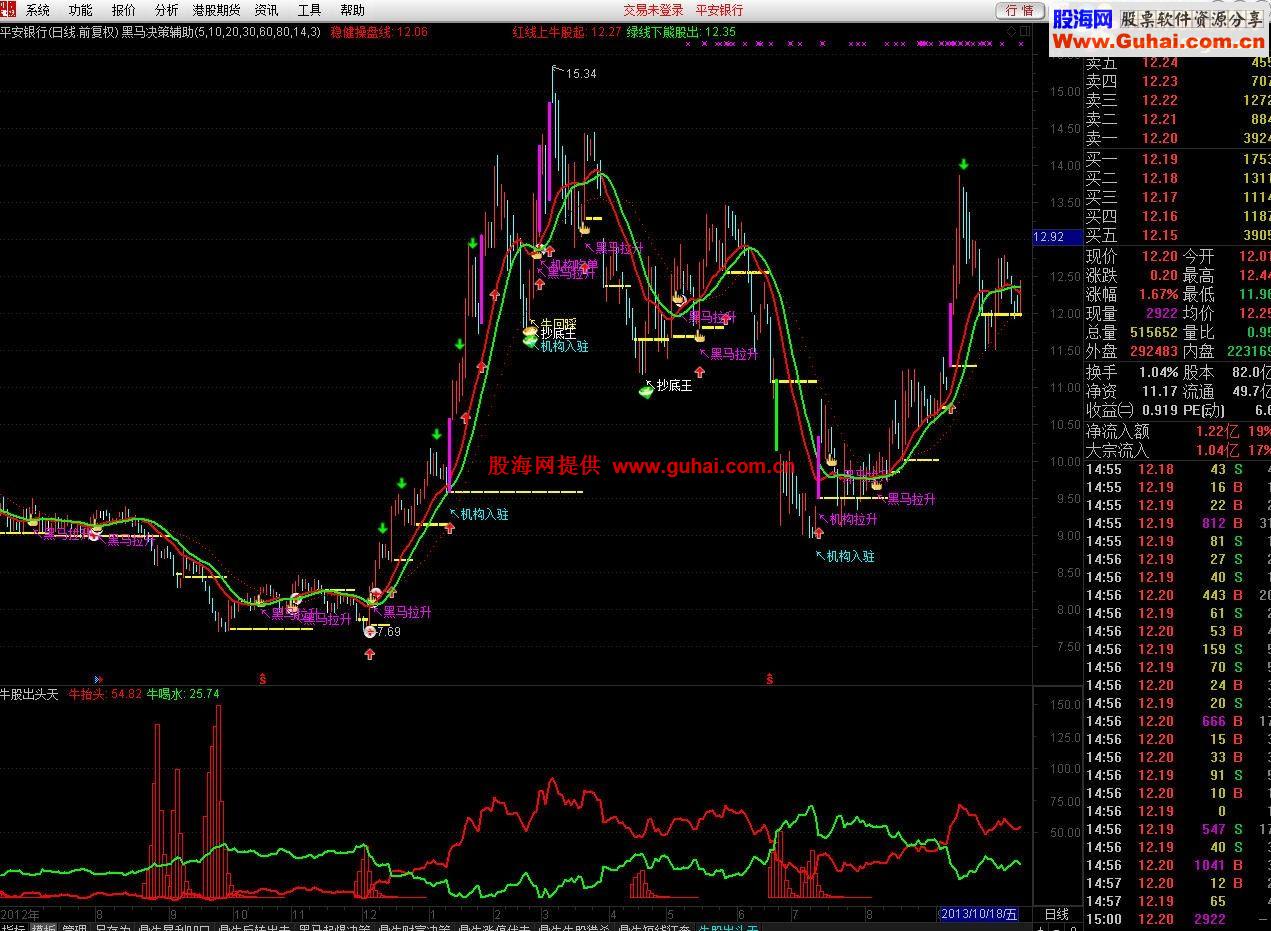The width and height of the screenshot is (1271, 931).
Task: Select the 卖三 12.22 ask row
Action: click(1178, 101)
